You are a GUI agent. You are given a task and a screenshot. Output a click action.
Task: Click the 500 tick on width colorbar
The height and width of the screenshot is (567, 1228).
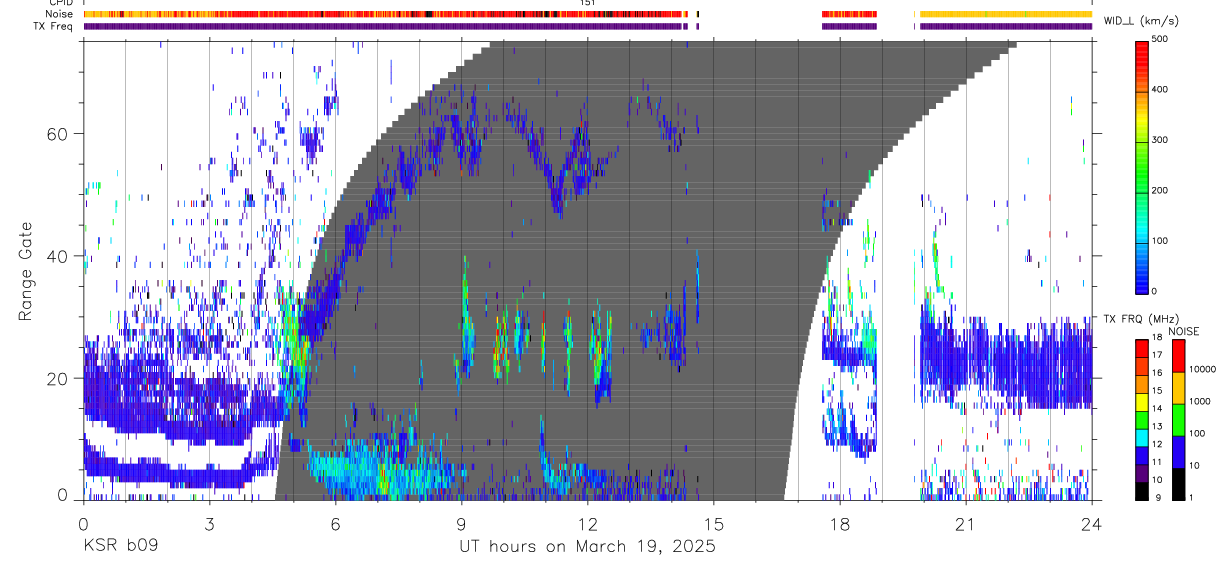pyautogui.click(x=1160, y=39)
